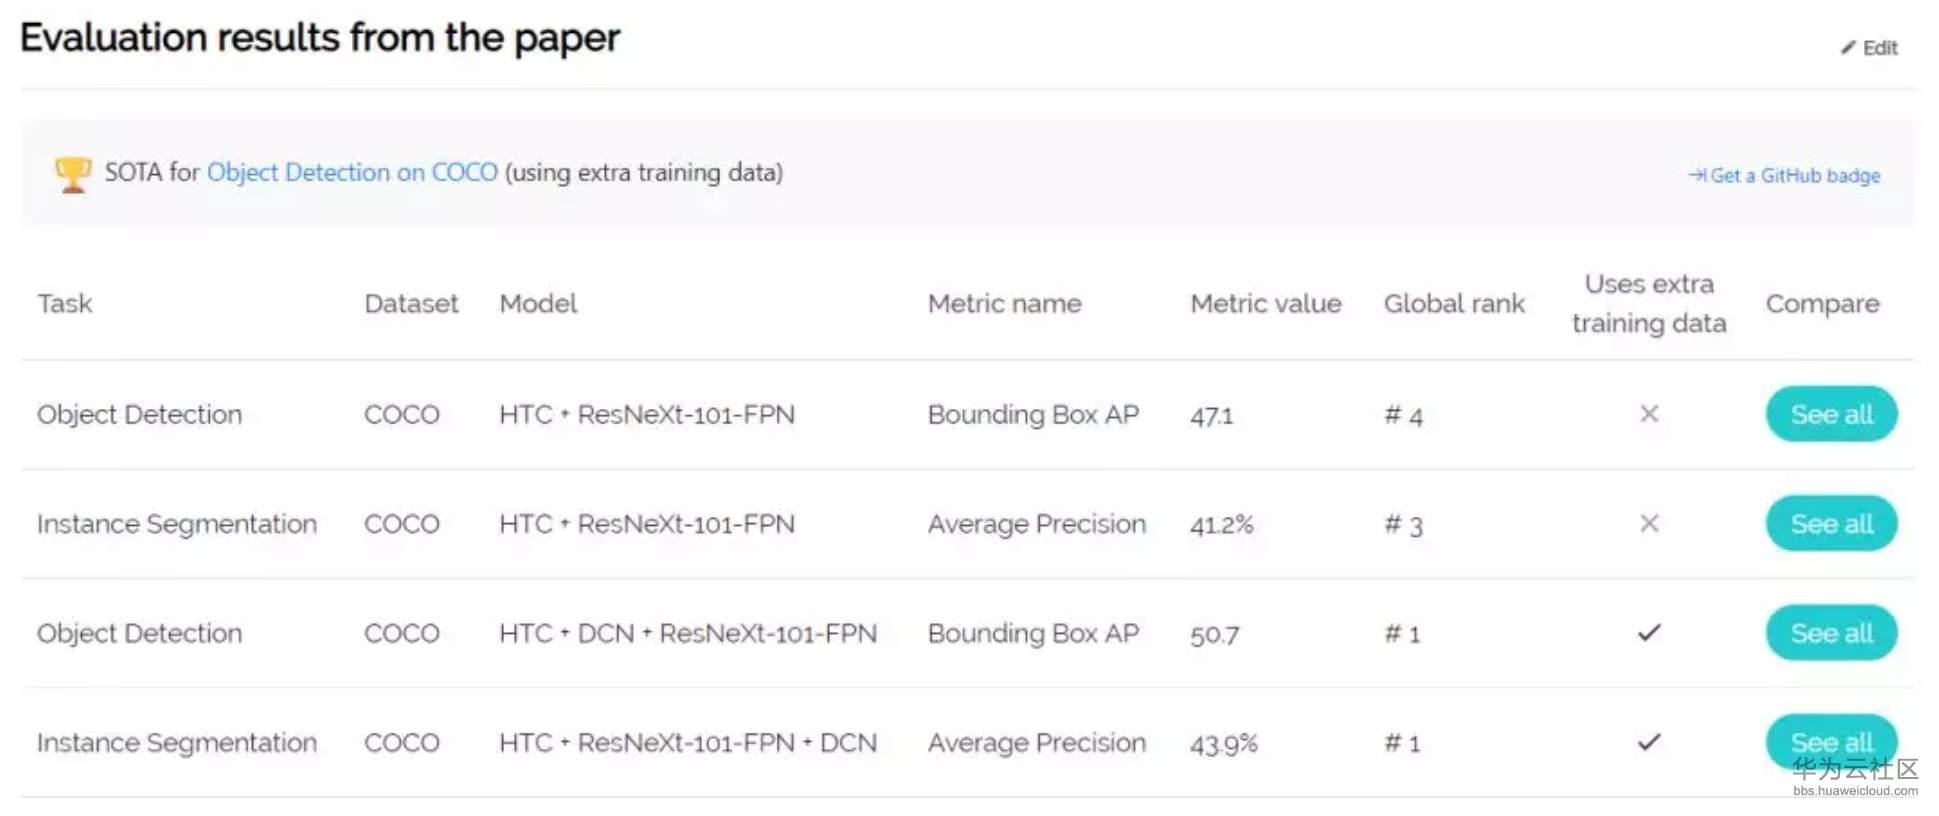Screen dimensions: 1939x816
Task: Click the HTC + ResNeXt-101-FPN + DCN model
Action: [x=687, y=743]
